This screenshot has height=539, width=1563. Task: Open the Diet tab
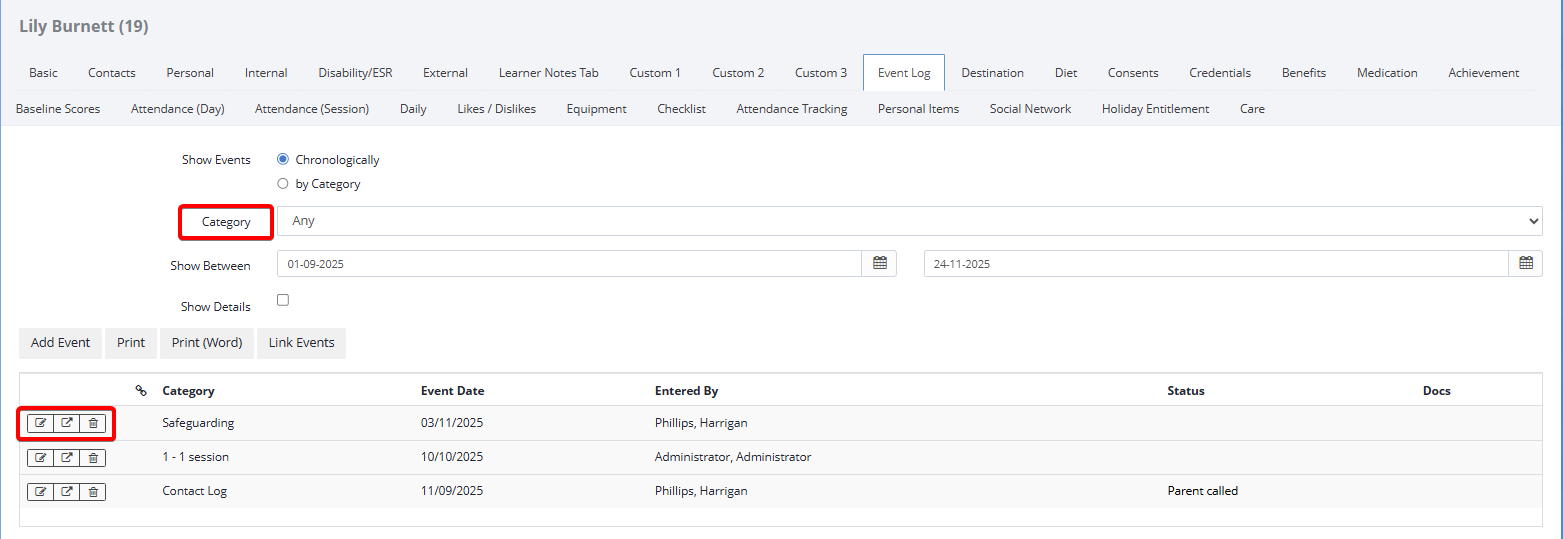(x=1066, y=73)
